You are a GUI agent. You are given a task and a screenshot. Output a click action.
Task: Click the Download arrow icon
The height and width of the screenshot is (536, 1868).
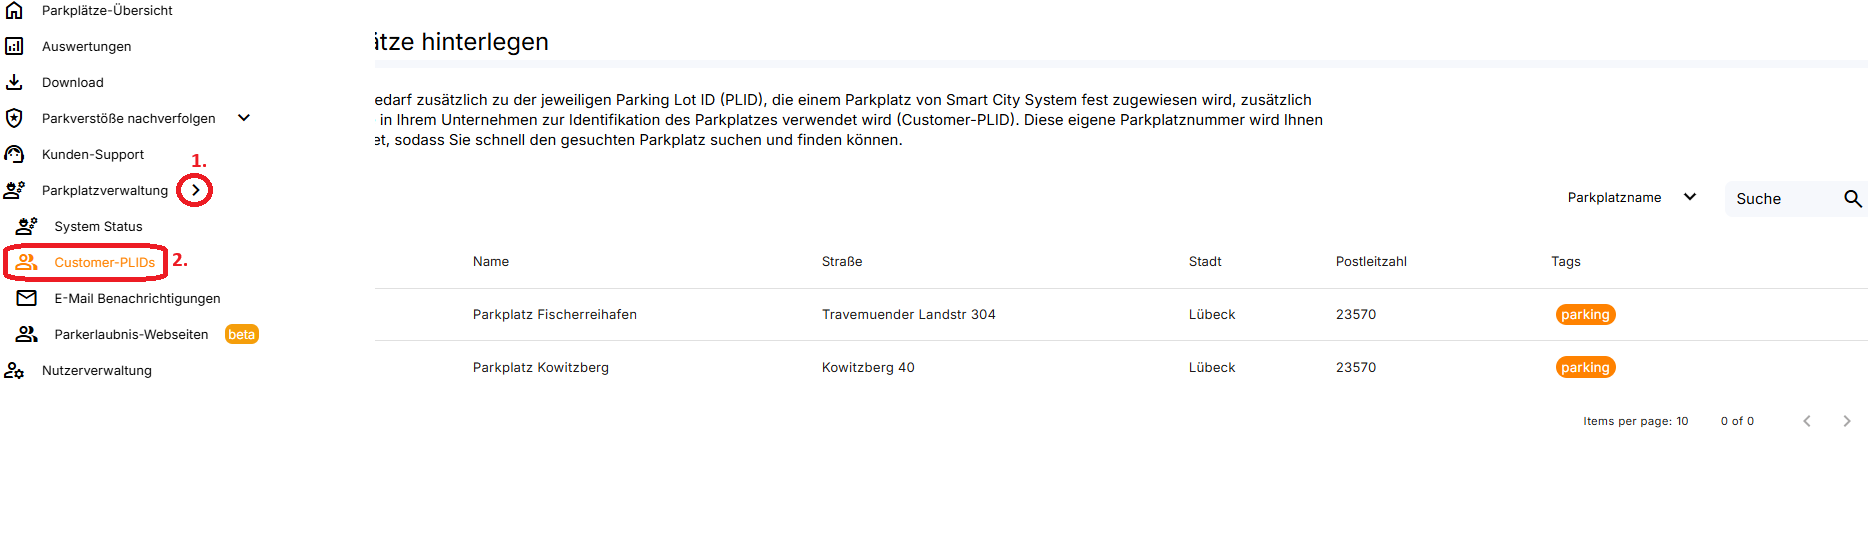pyautogui.click(x=14, y=82)
